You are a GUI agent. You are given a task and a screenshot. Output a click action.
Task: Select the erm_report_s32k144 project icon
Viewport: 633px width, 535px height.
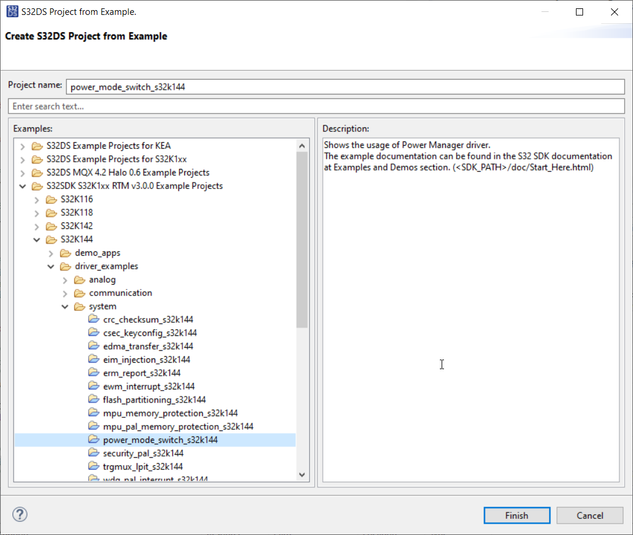point(94,373)
